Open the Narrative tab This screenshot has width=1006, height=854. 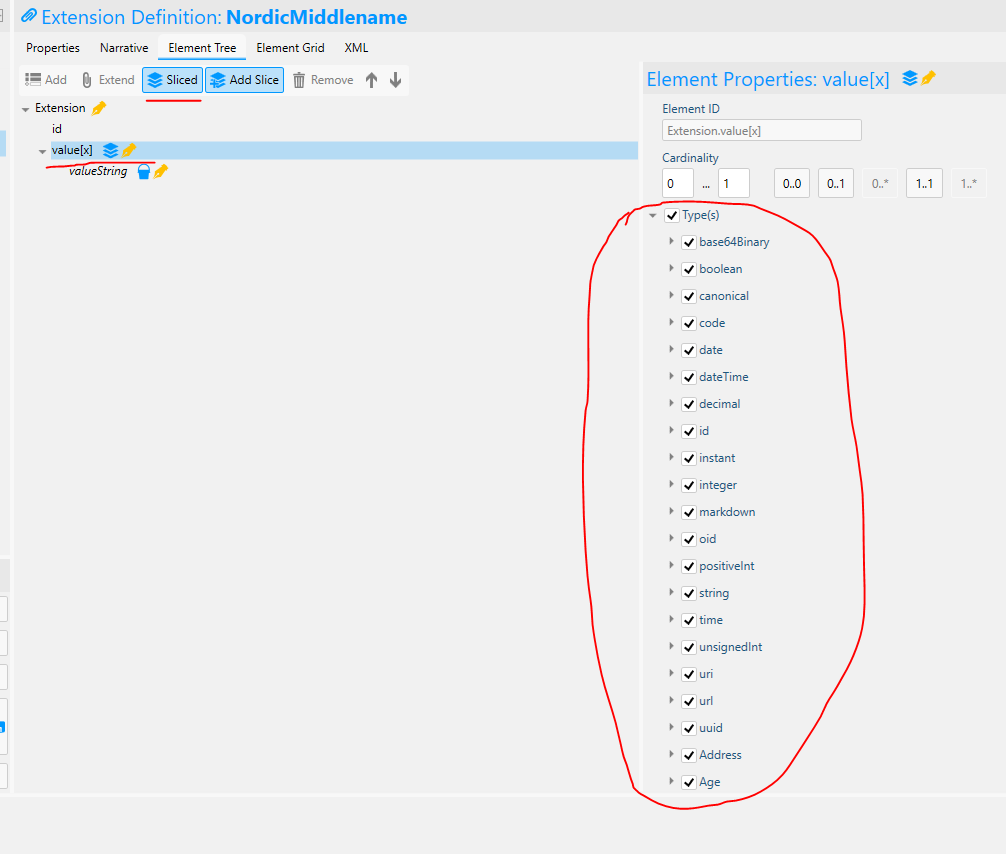(x=124, y=47)
